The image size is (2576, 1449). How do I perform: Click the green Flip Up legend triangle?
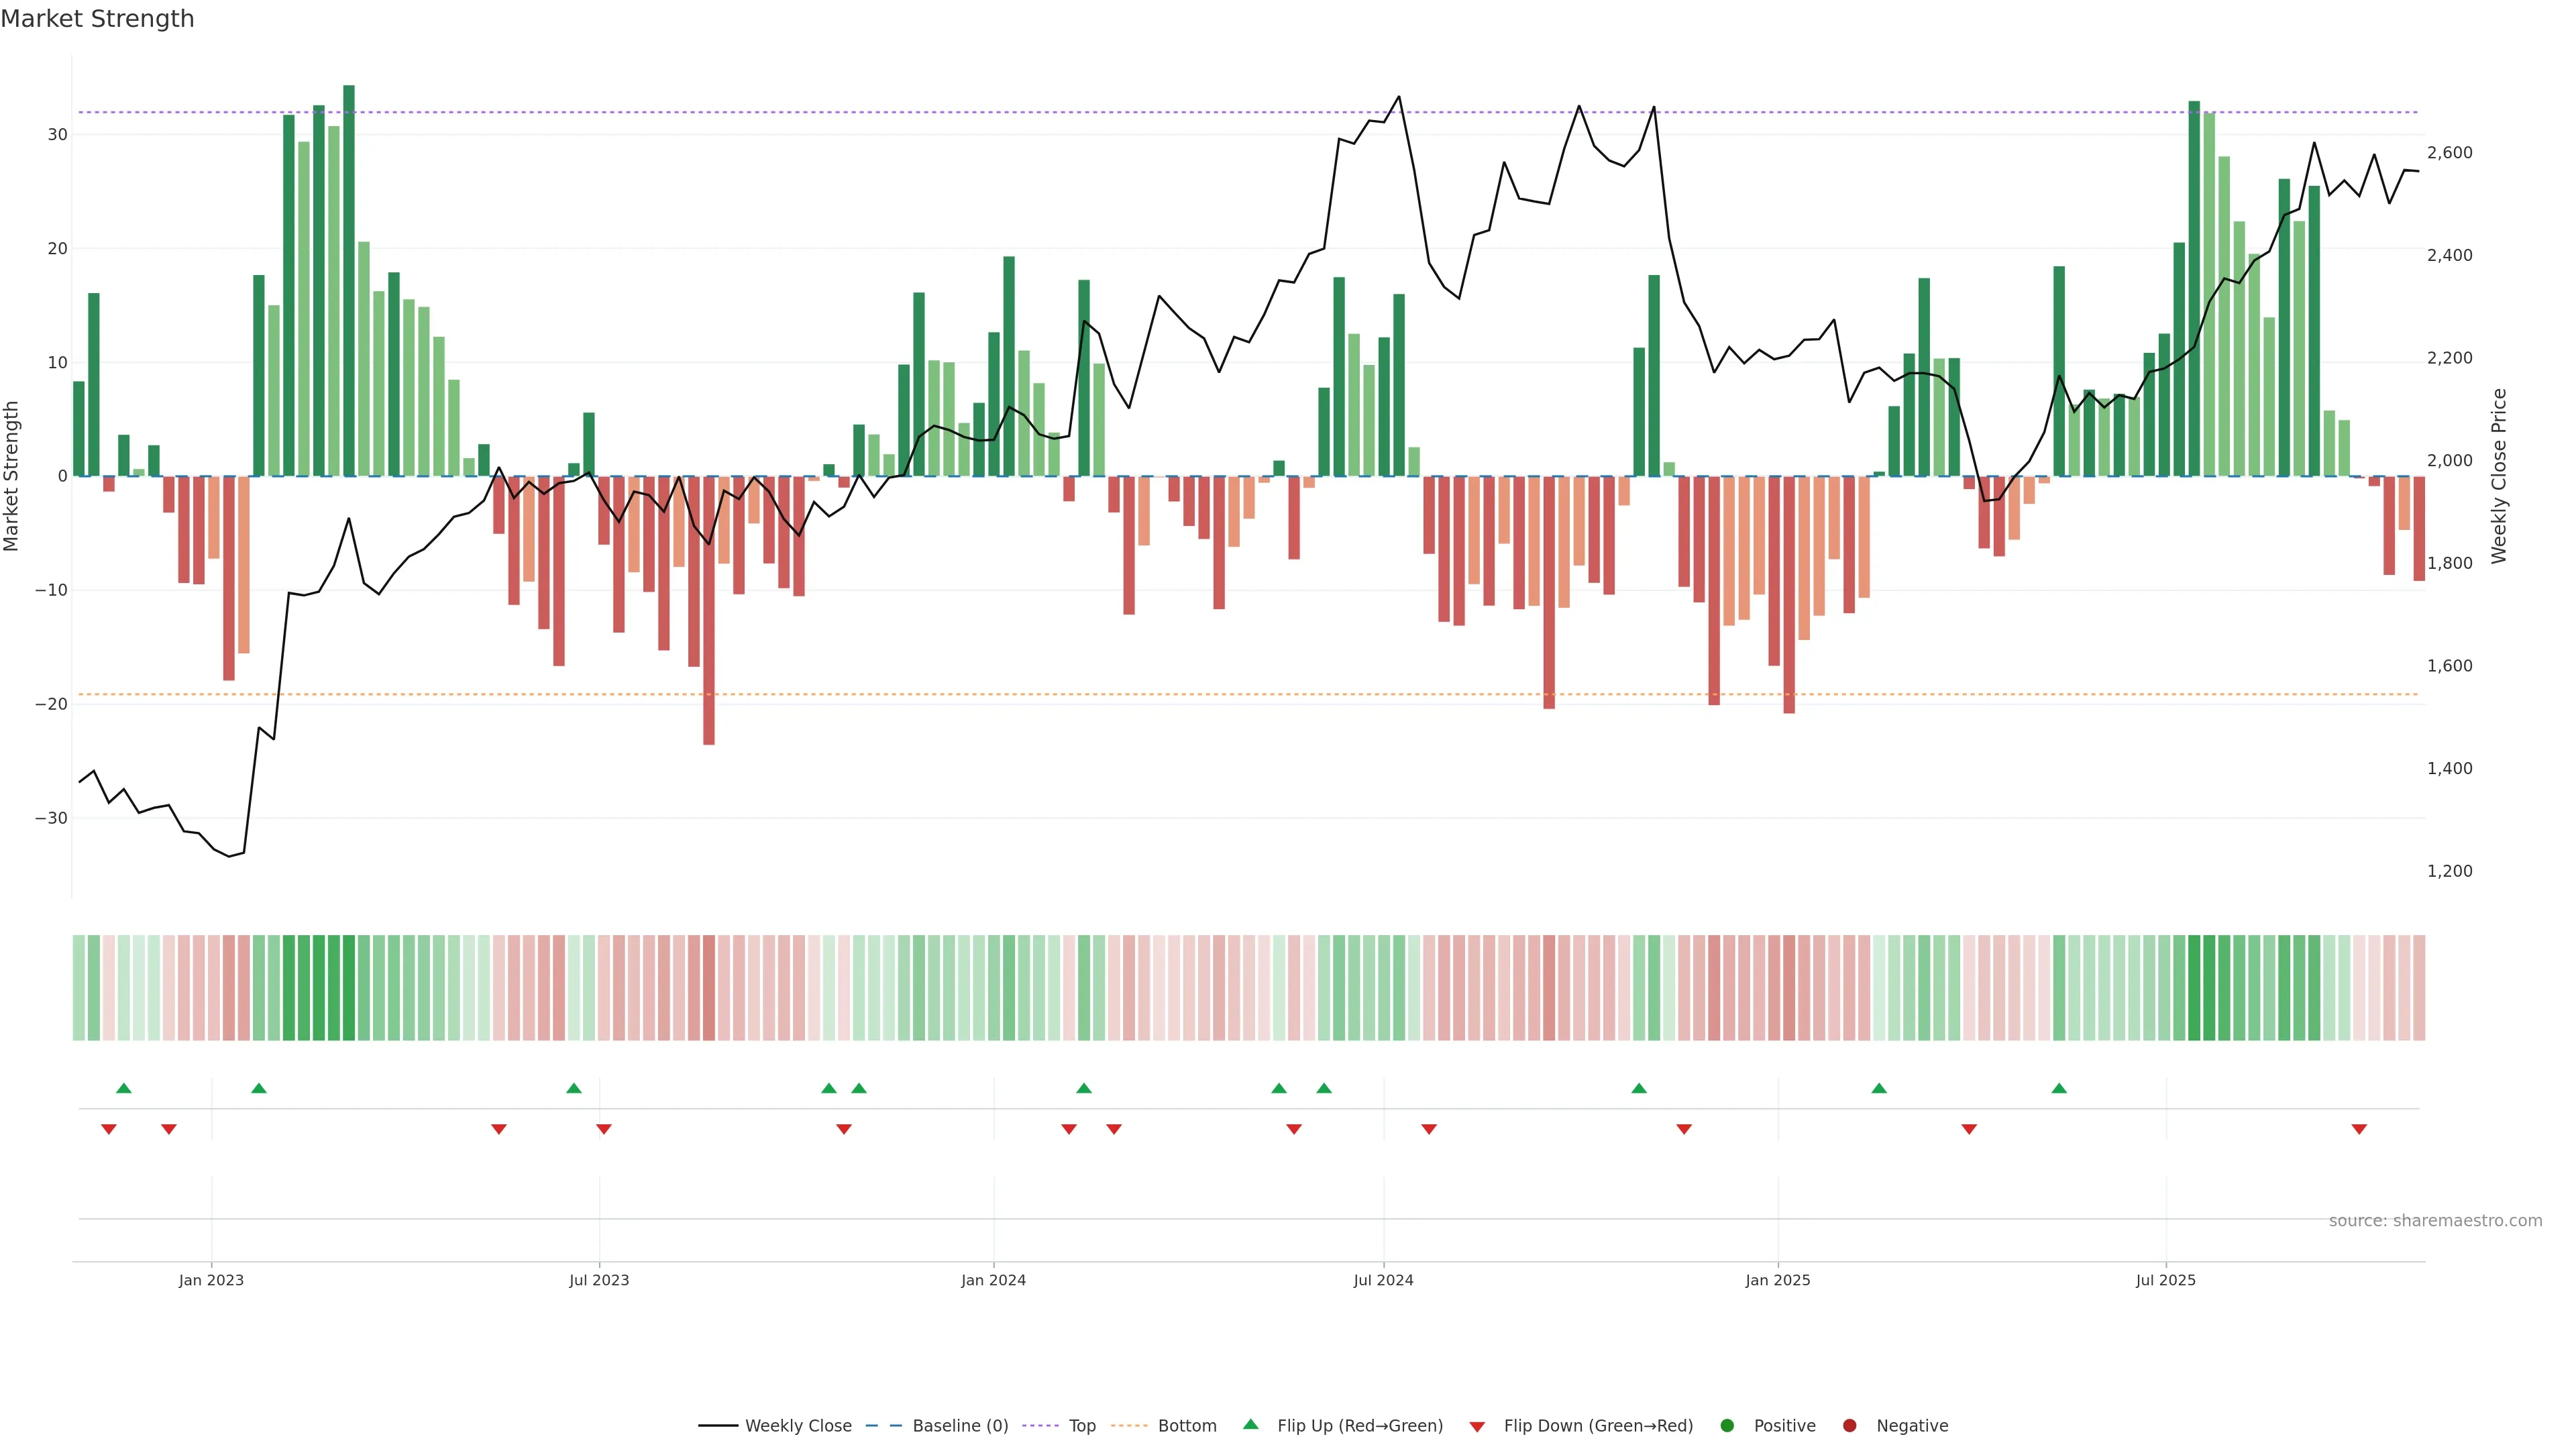point(1250,1424)
